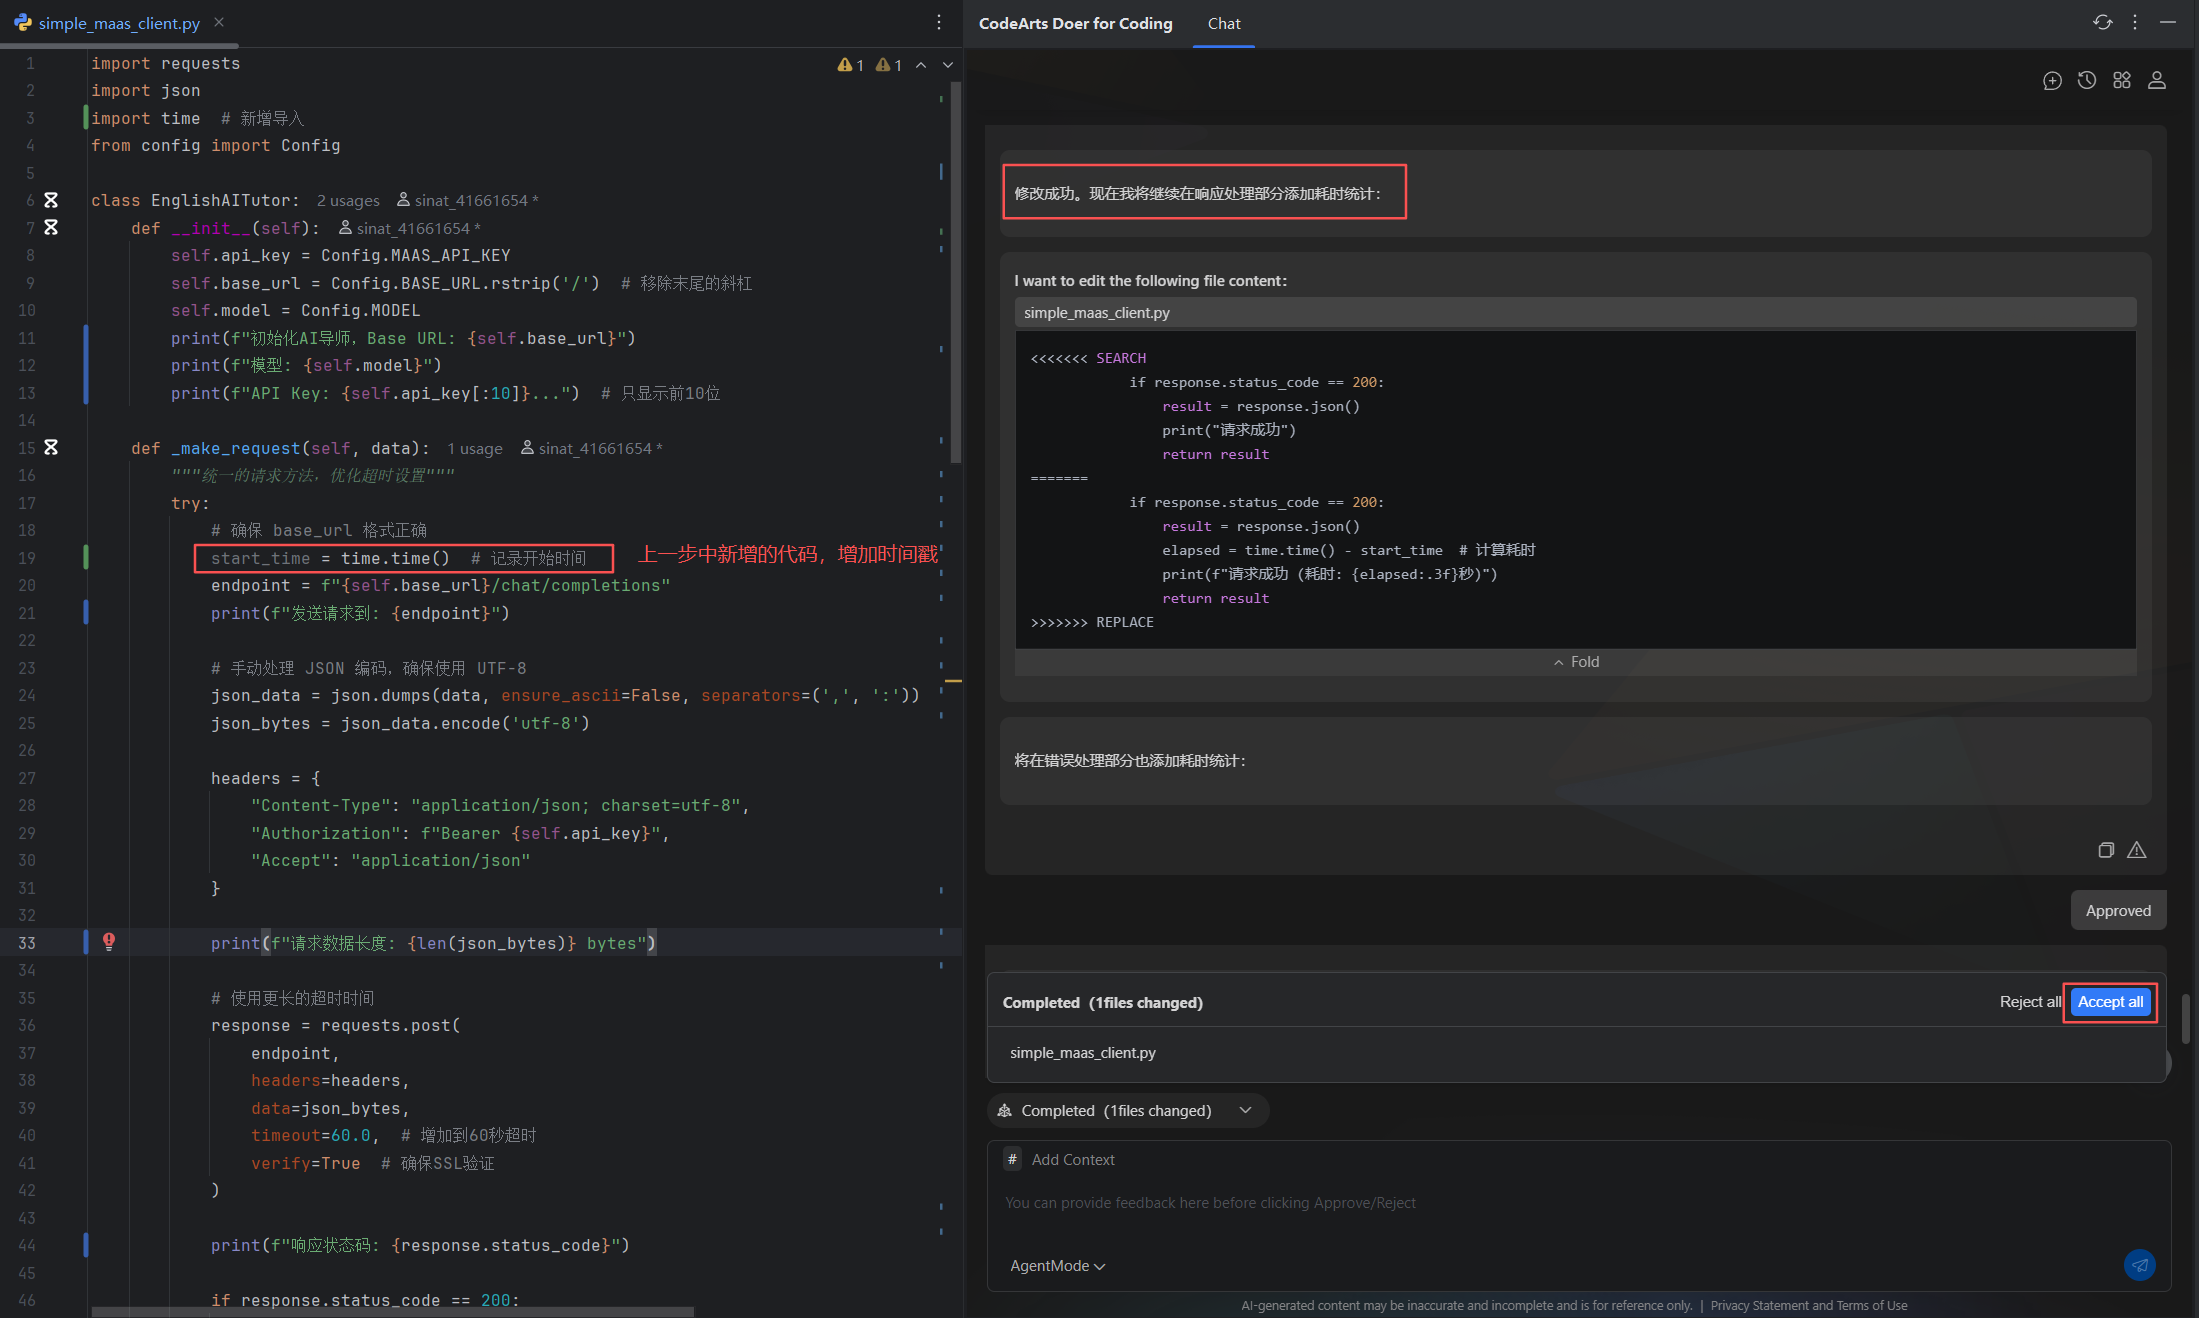The width and height of the screenshot is (2199, 1318).
Task: Click Reject all changes
Action: tap(2030, 1002)
